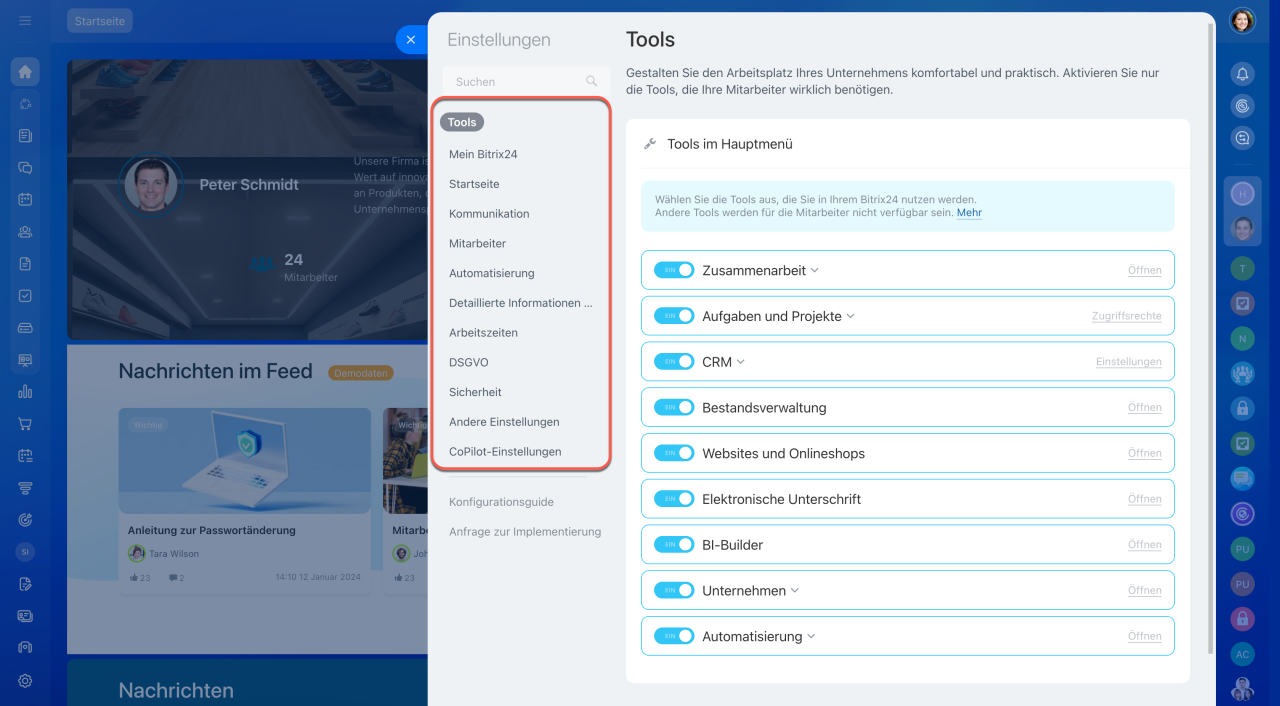The height and width of the screenshot is (706, 1280).
Task: Open the green T chat avatar in right bar
Action: (1242, 268)
